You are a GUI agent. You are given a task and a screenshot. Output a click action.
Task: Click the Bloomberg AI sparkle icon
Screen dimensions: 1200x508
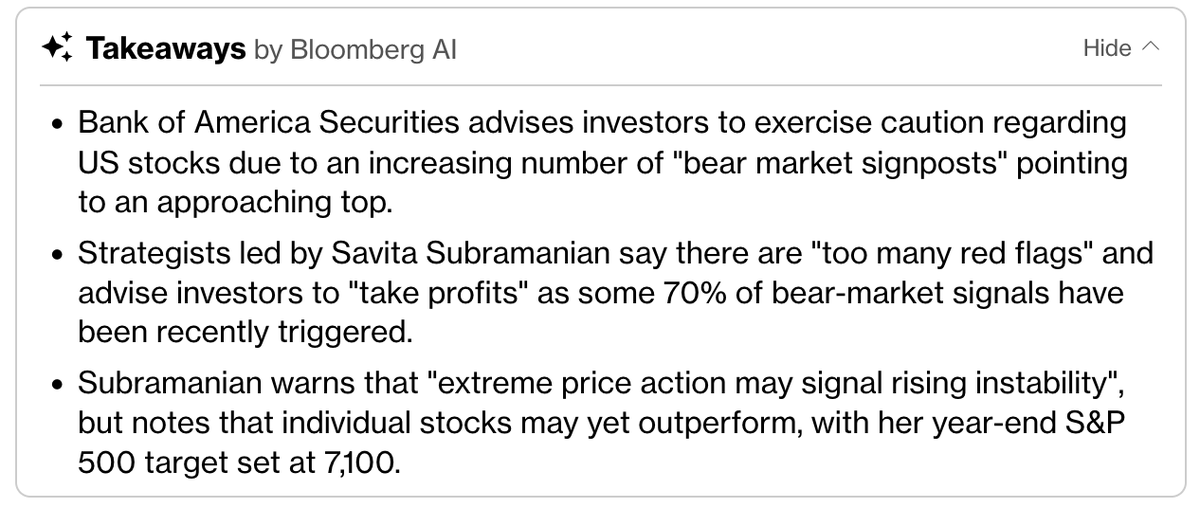pyautogui.click(x=57, y=49)
